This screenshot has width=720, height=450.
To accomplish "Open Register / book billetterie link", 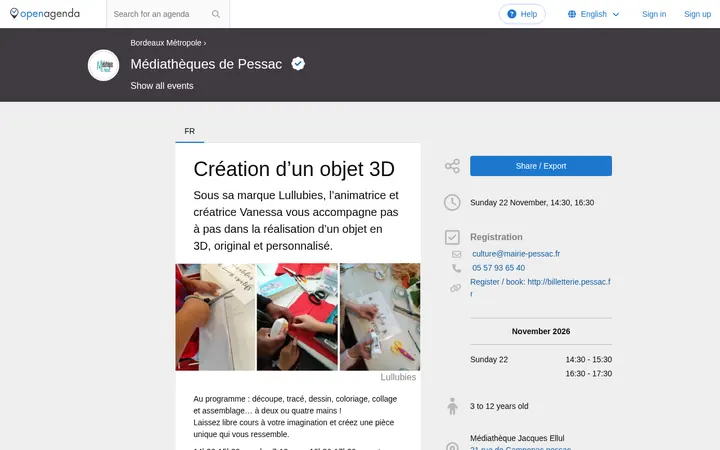I will point(540,288).
